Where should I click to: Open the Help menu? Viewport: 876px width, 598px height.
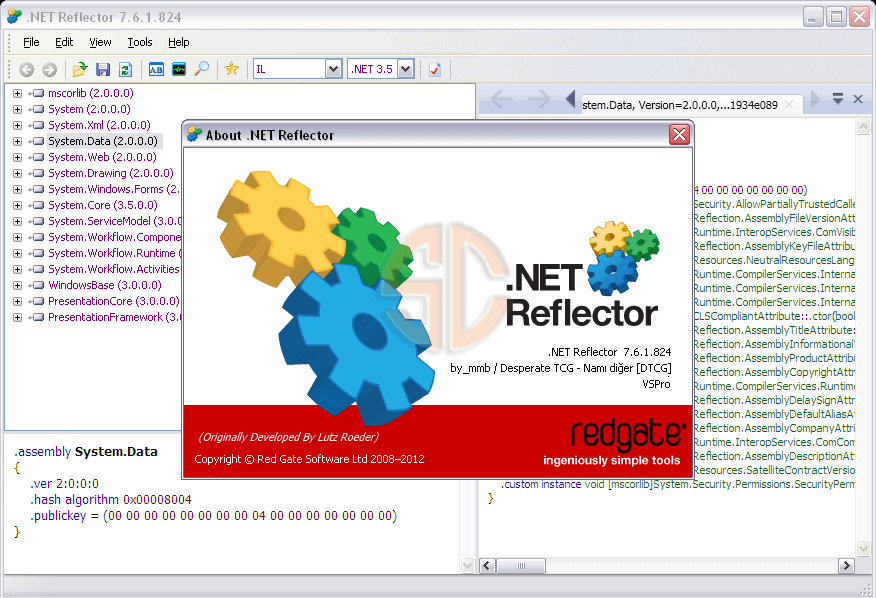click(179, 42)
